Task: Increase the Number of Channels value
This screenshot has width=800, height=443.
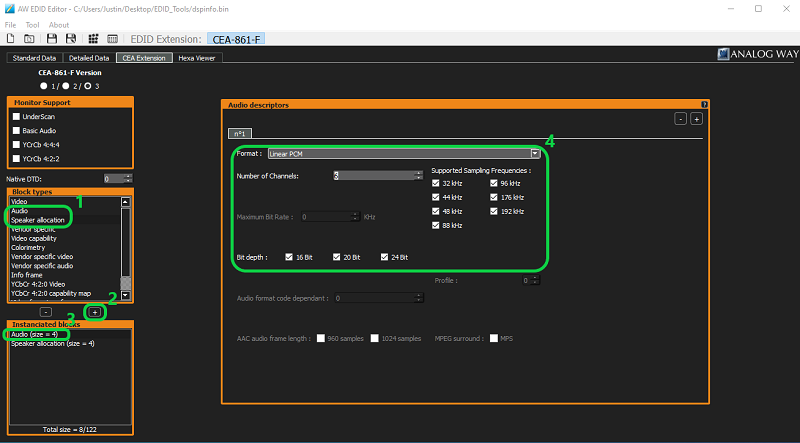Action: point(418,173)
